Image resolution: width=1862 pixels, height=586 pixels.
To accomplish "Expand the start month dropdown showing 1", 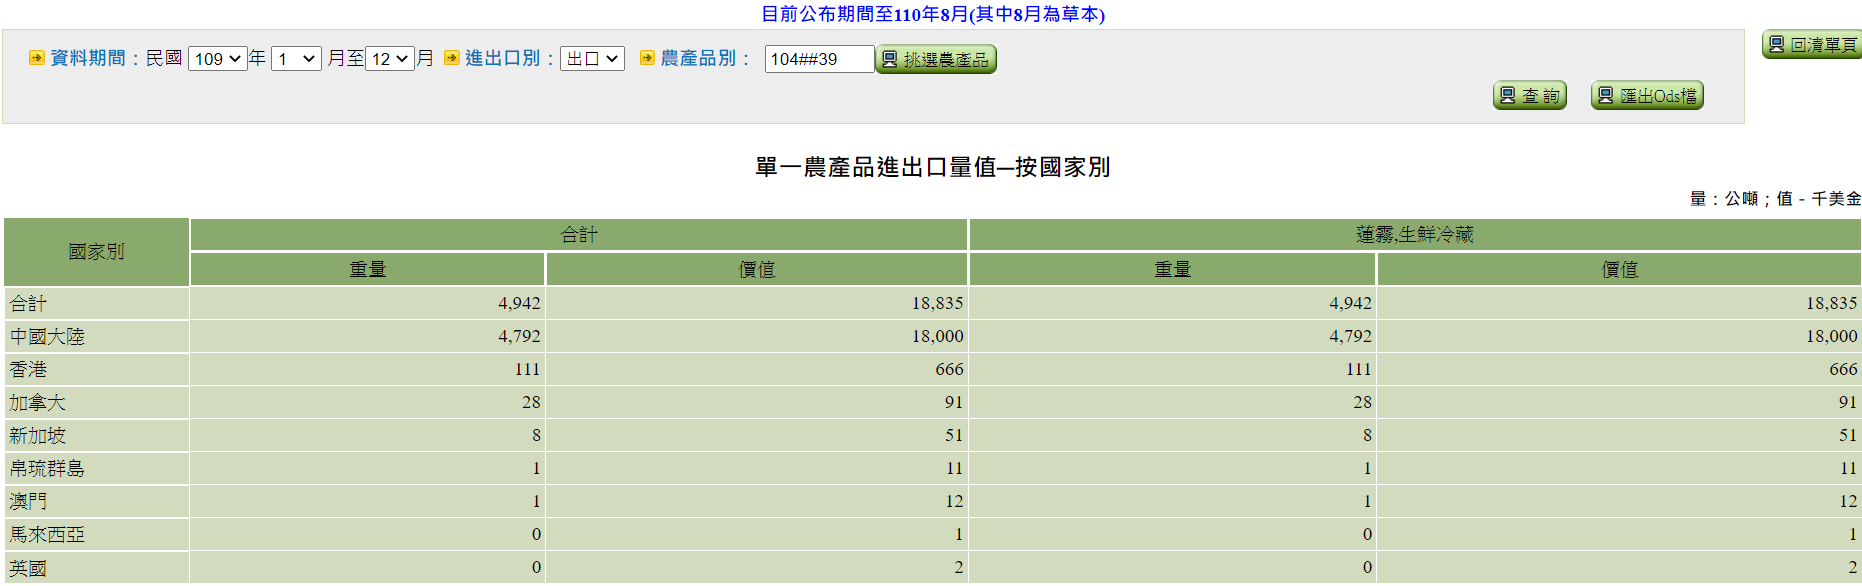I will coord(296,59).
